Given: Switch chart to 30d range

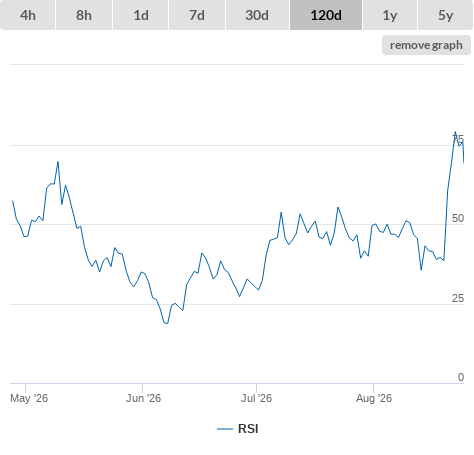Looking at the screenshot, I should click(257, 15).
